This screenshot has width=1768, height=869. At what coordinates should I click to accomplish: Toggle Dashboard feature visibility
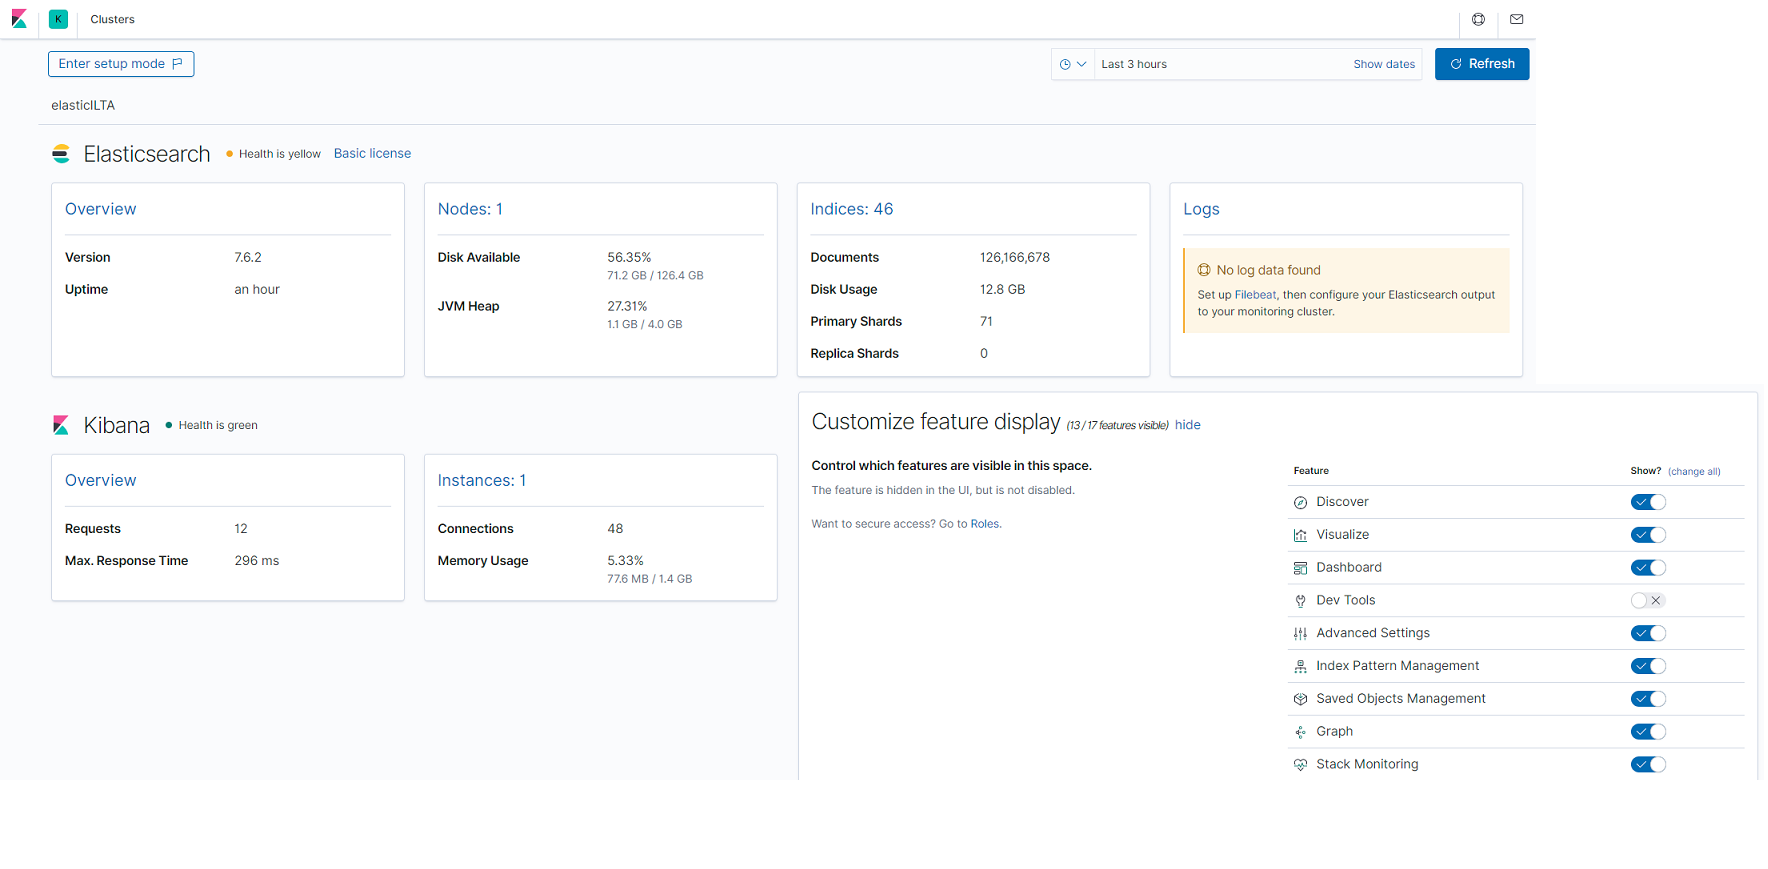pos(1648,568)
